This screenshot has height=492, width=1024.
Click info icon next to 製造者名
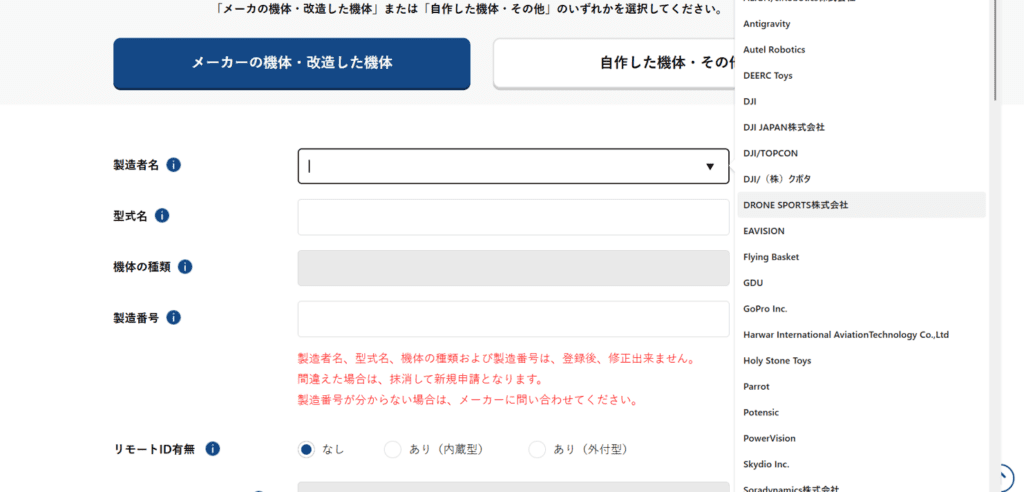(174, 165)
